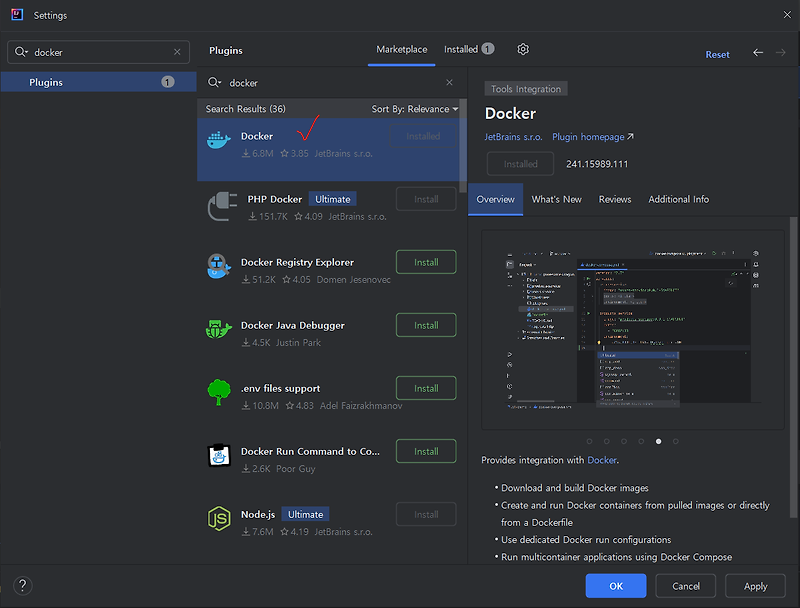The width and height of the screenshot is (800, 608).
Task: Click the help question mark icon
Action: [21, 586]
